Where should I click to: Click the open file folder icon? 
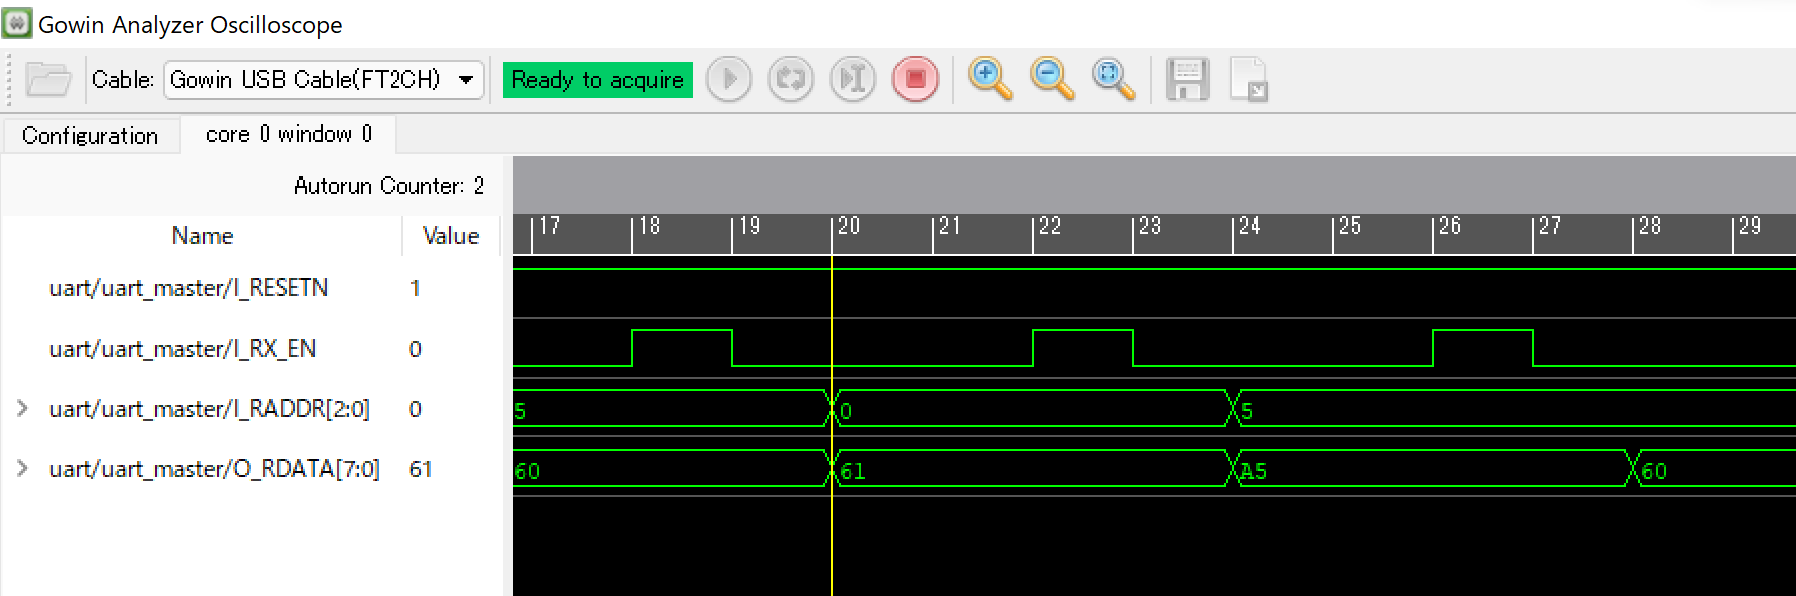click(47, 79)
